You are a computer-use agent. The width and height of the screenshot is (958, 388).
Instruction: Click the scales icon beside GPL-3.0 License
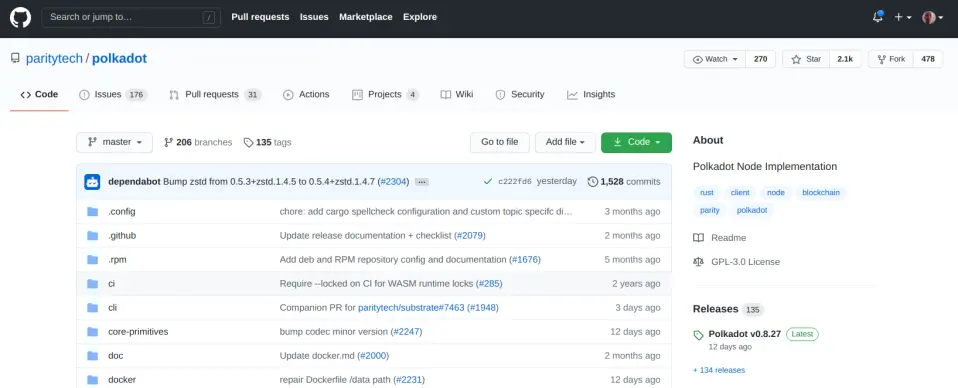[698, 262]
